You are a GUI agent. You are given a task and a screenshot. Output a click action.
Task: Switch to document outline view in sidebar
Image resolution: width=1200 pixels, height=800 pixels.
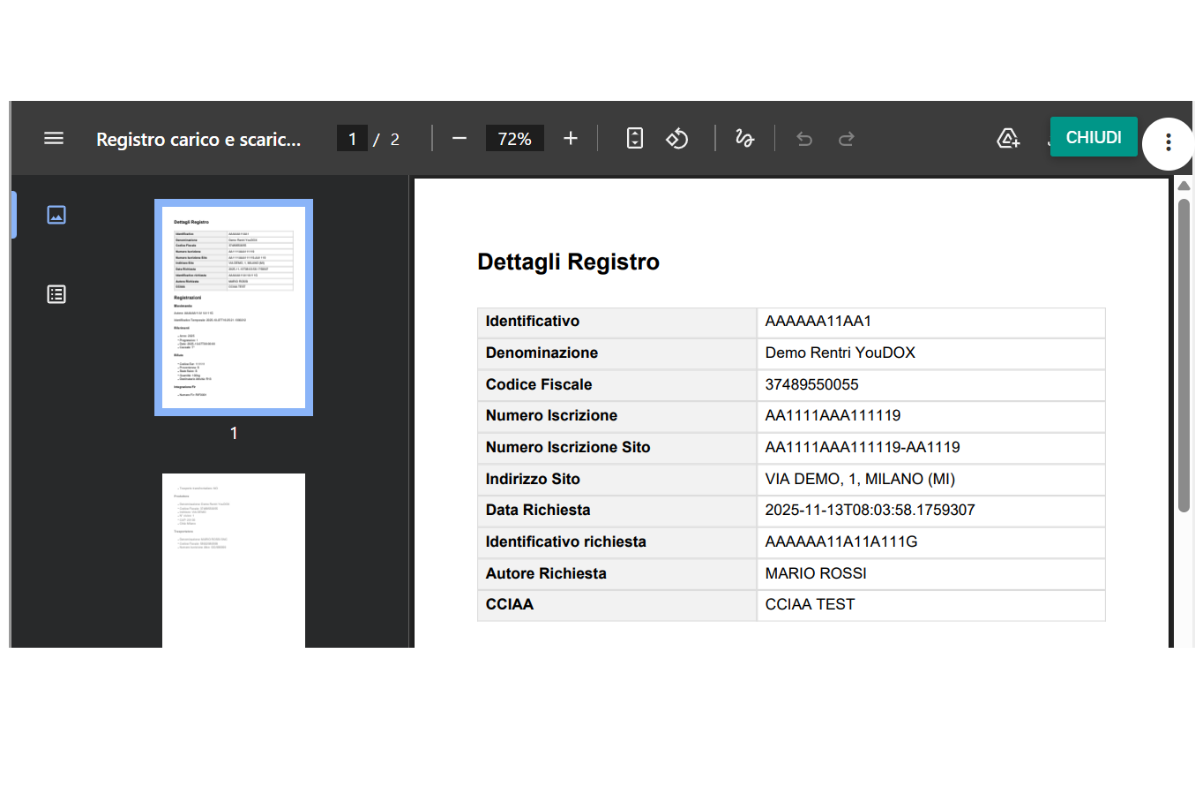coord(56,294)
